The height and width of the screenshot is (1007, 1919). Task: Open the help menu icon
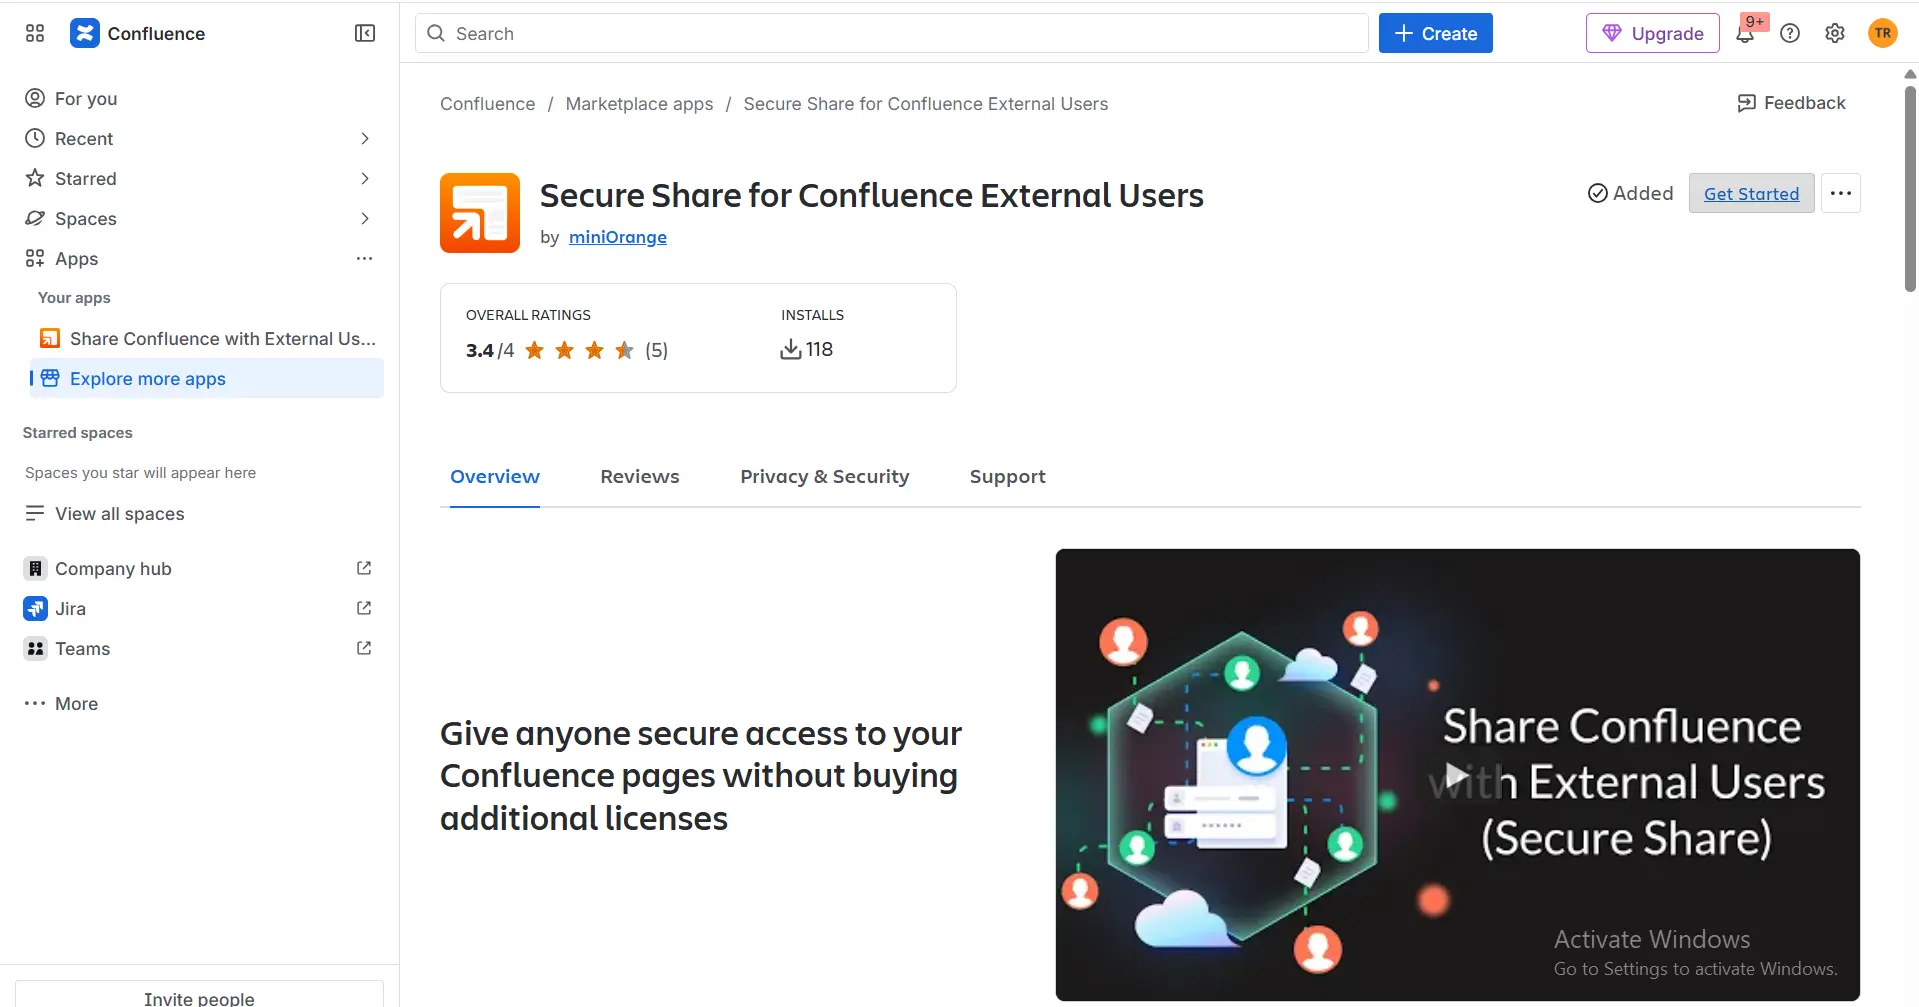(x=1789, y=33)
